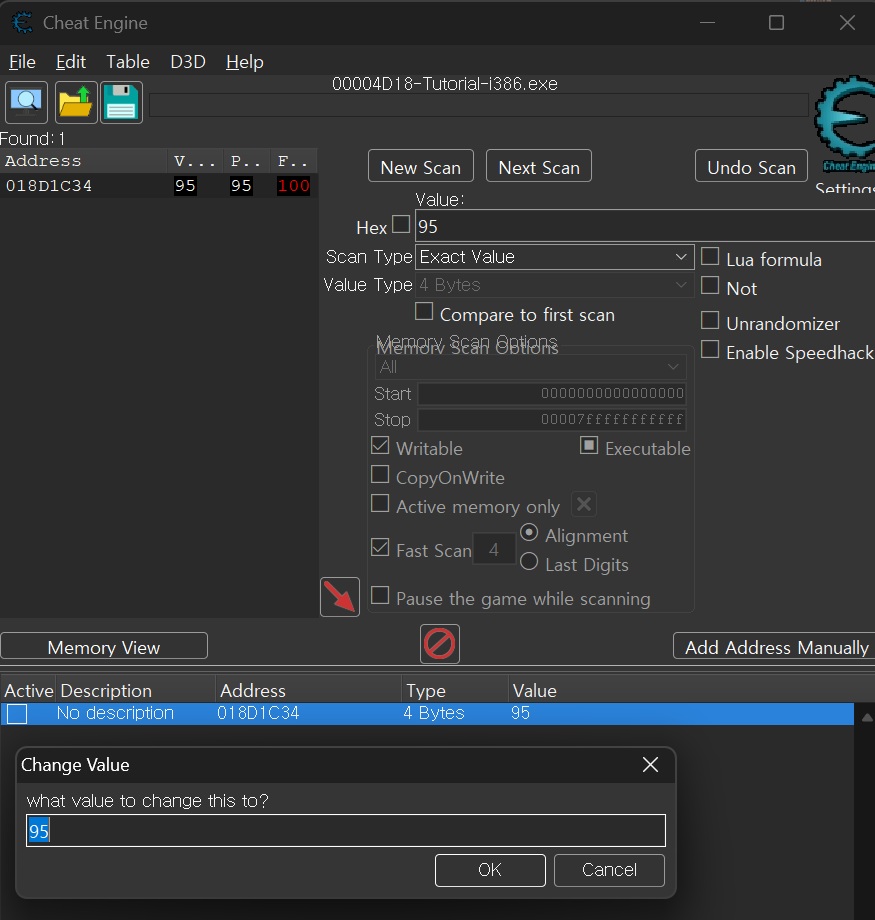The width and height of the screenshot is (875, 920).
Task: Open the Table menu
Action: (128, 62)
